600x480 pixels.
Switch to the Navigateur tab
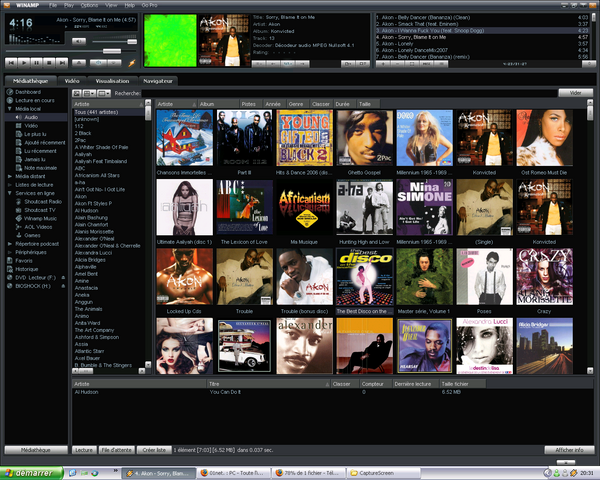pos(158,81)
